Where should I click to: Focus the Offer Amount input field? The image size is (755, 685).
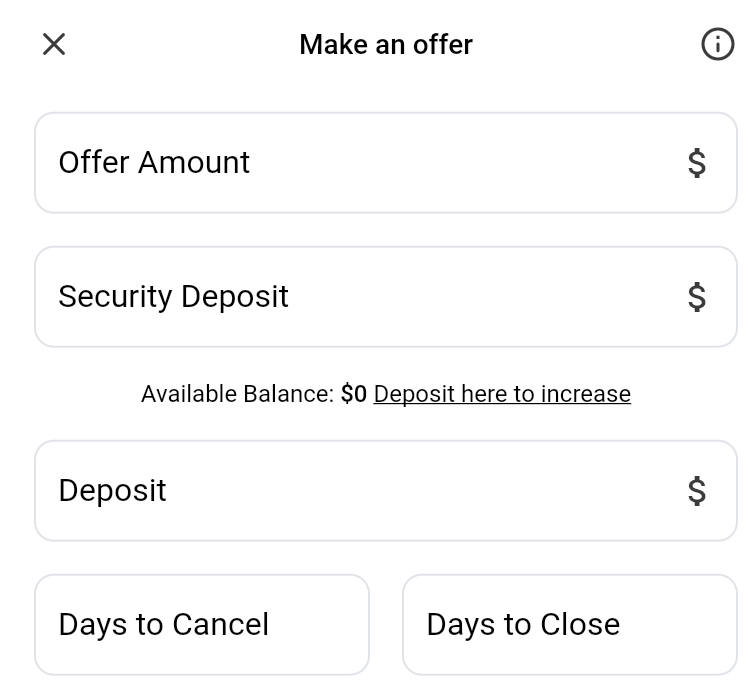click(386, 163)
